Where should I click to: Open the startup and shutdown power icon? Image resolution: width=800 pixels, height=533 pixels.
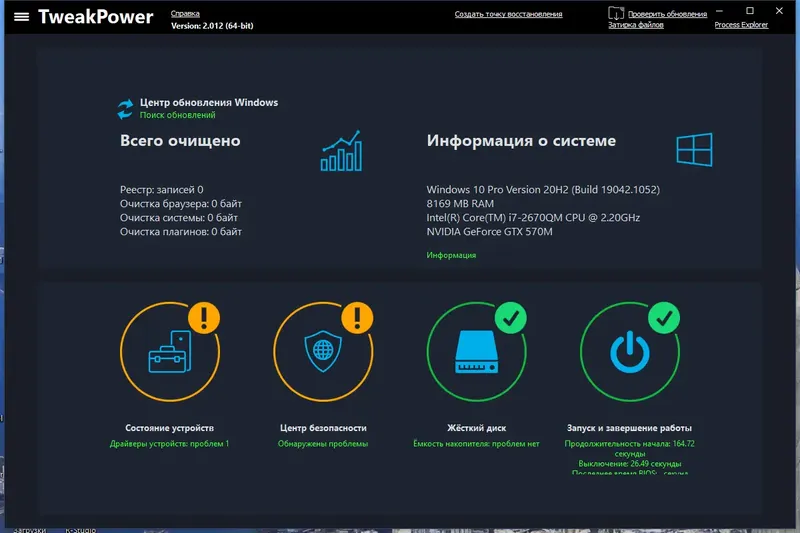[630, 352]
